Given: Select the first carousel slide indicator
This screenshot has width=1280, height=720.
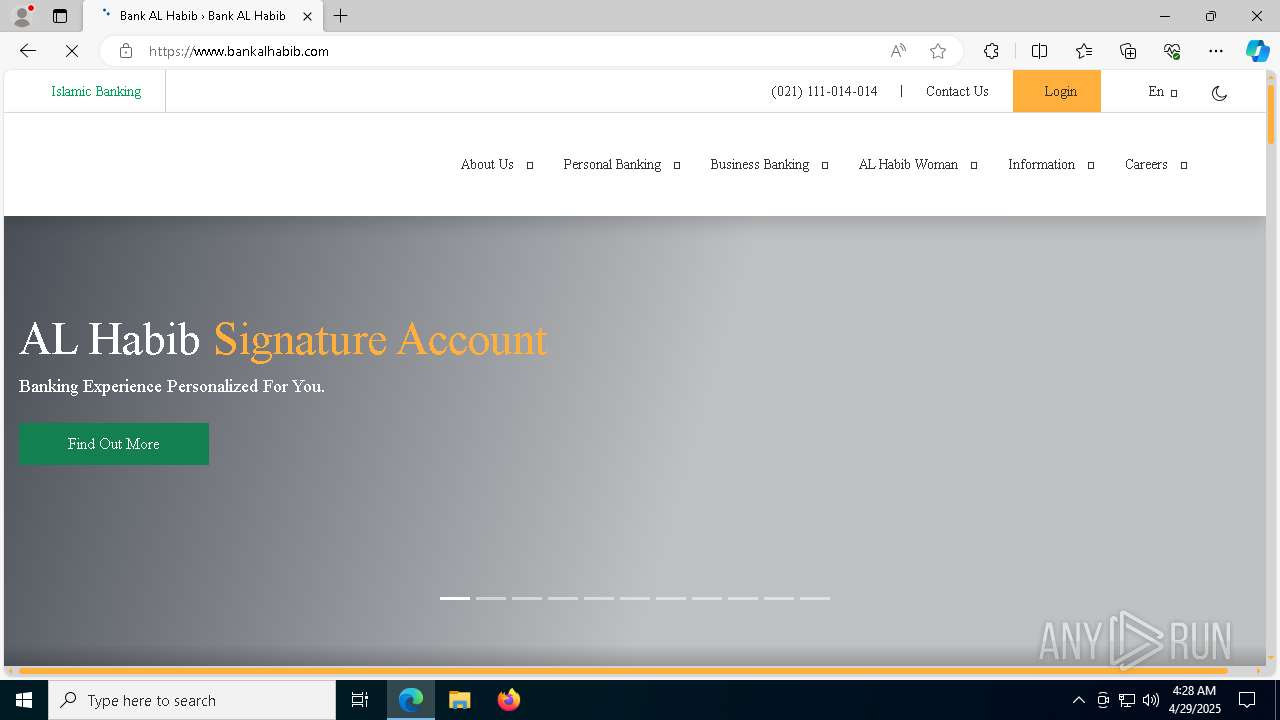Looking at the screenshot, I should [455, 598].
